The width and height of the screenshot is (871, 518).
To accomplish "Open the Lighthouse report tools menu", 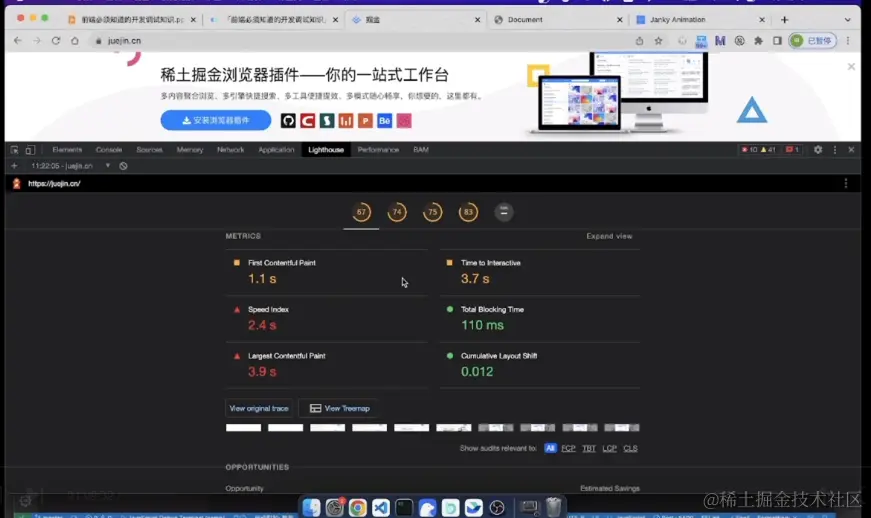I will point(845,184).
